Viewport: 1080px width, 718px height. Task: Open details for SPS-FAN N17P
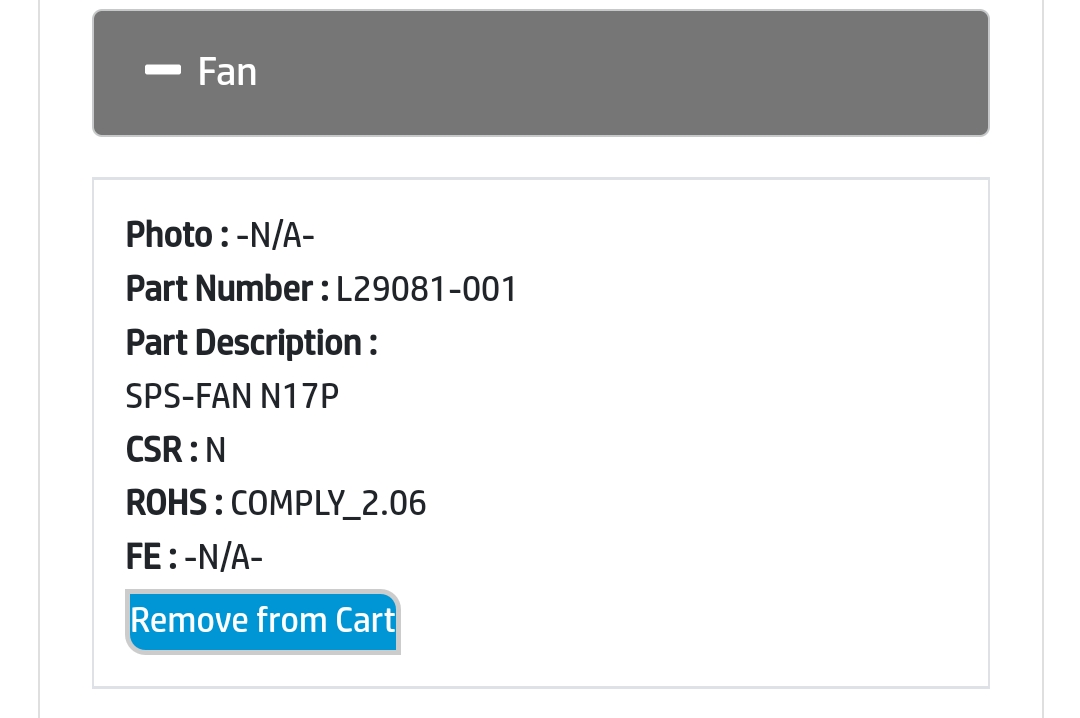(231, 396)
